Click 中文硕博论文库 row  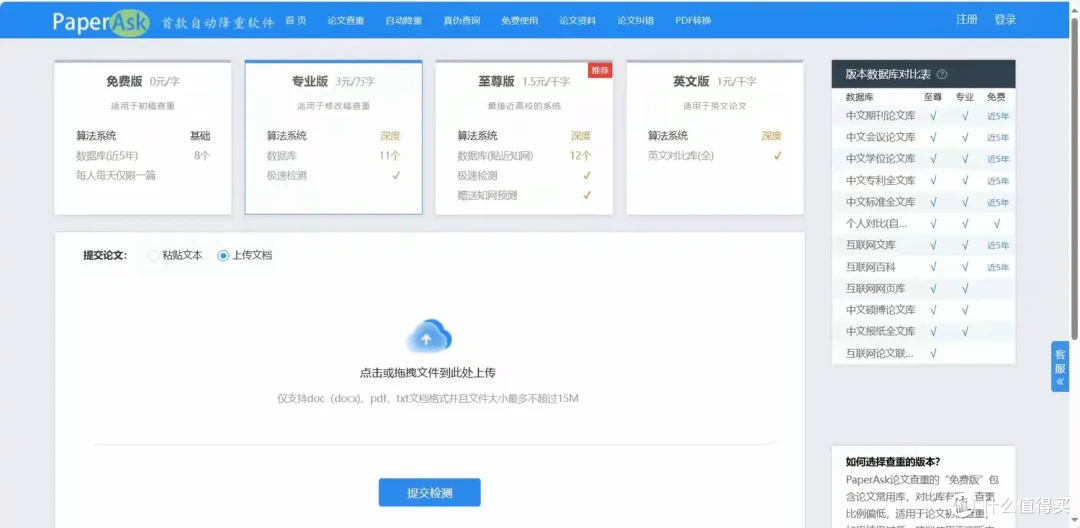924,310
